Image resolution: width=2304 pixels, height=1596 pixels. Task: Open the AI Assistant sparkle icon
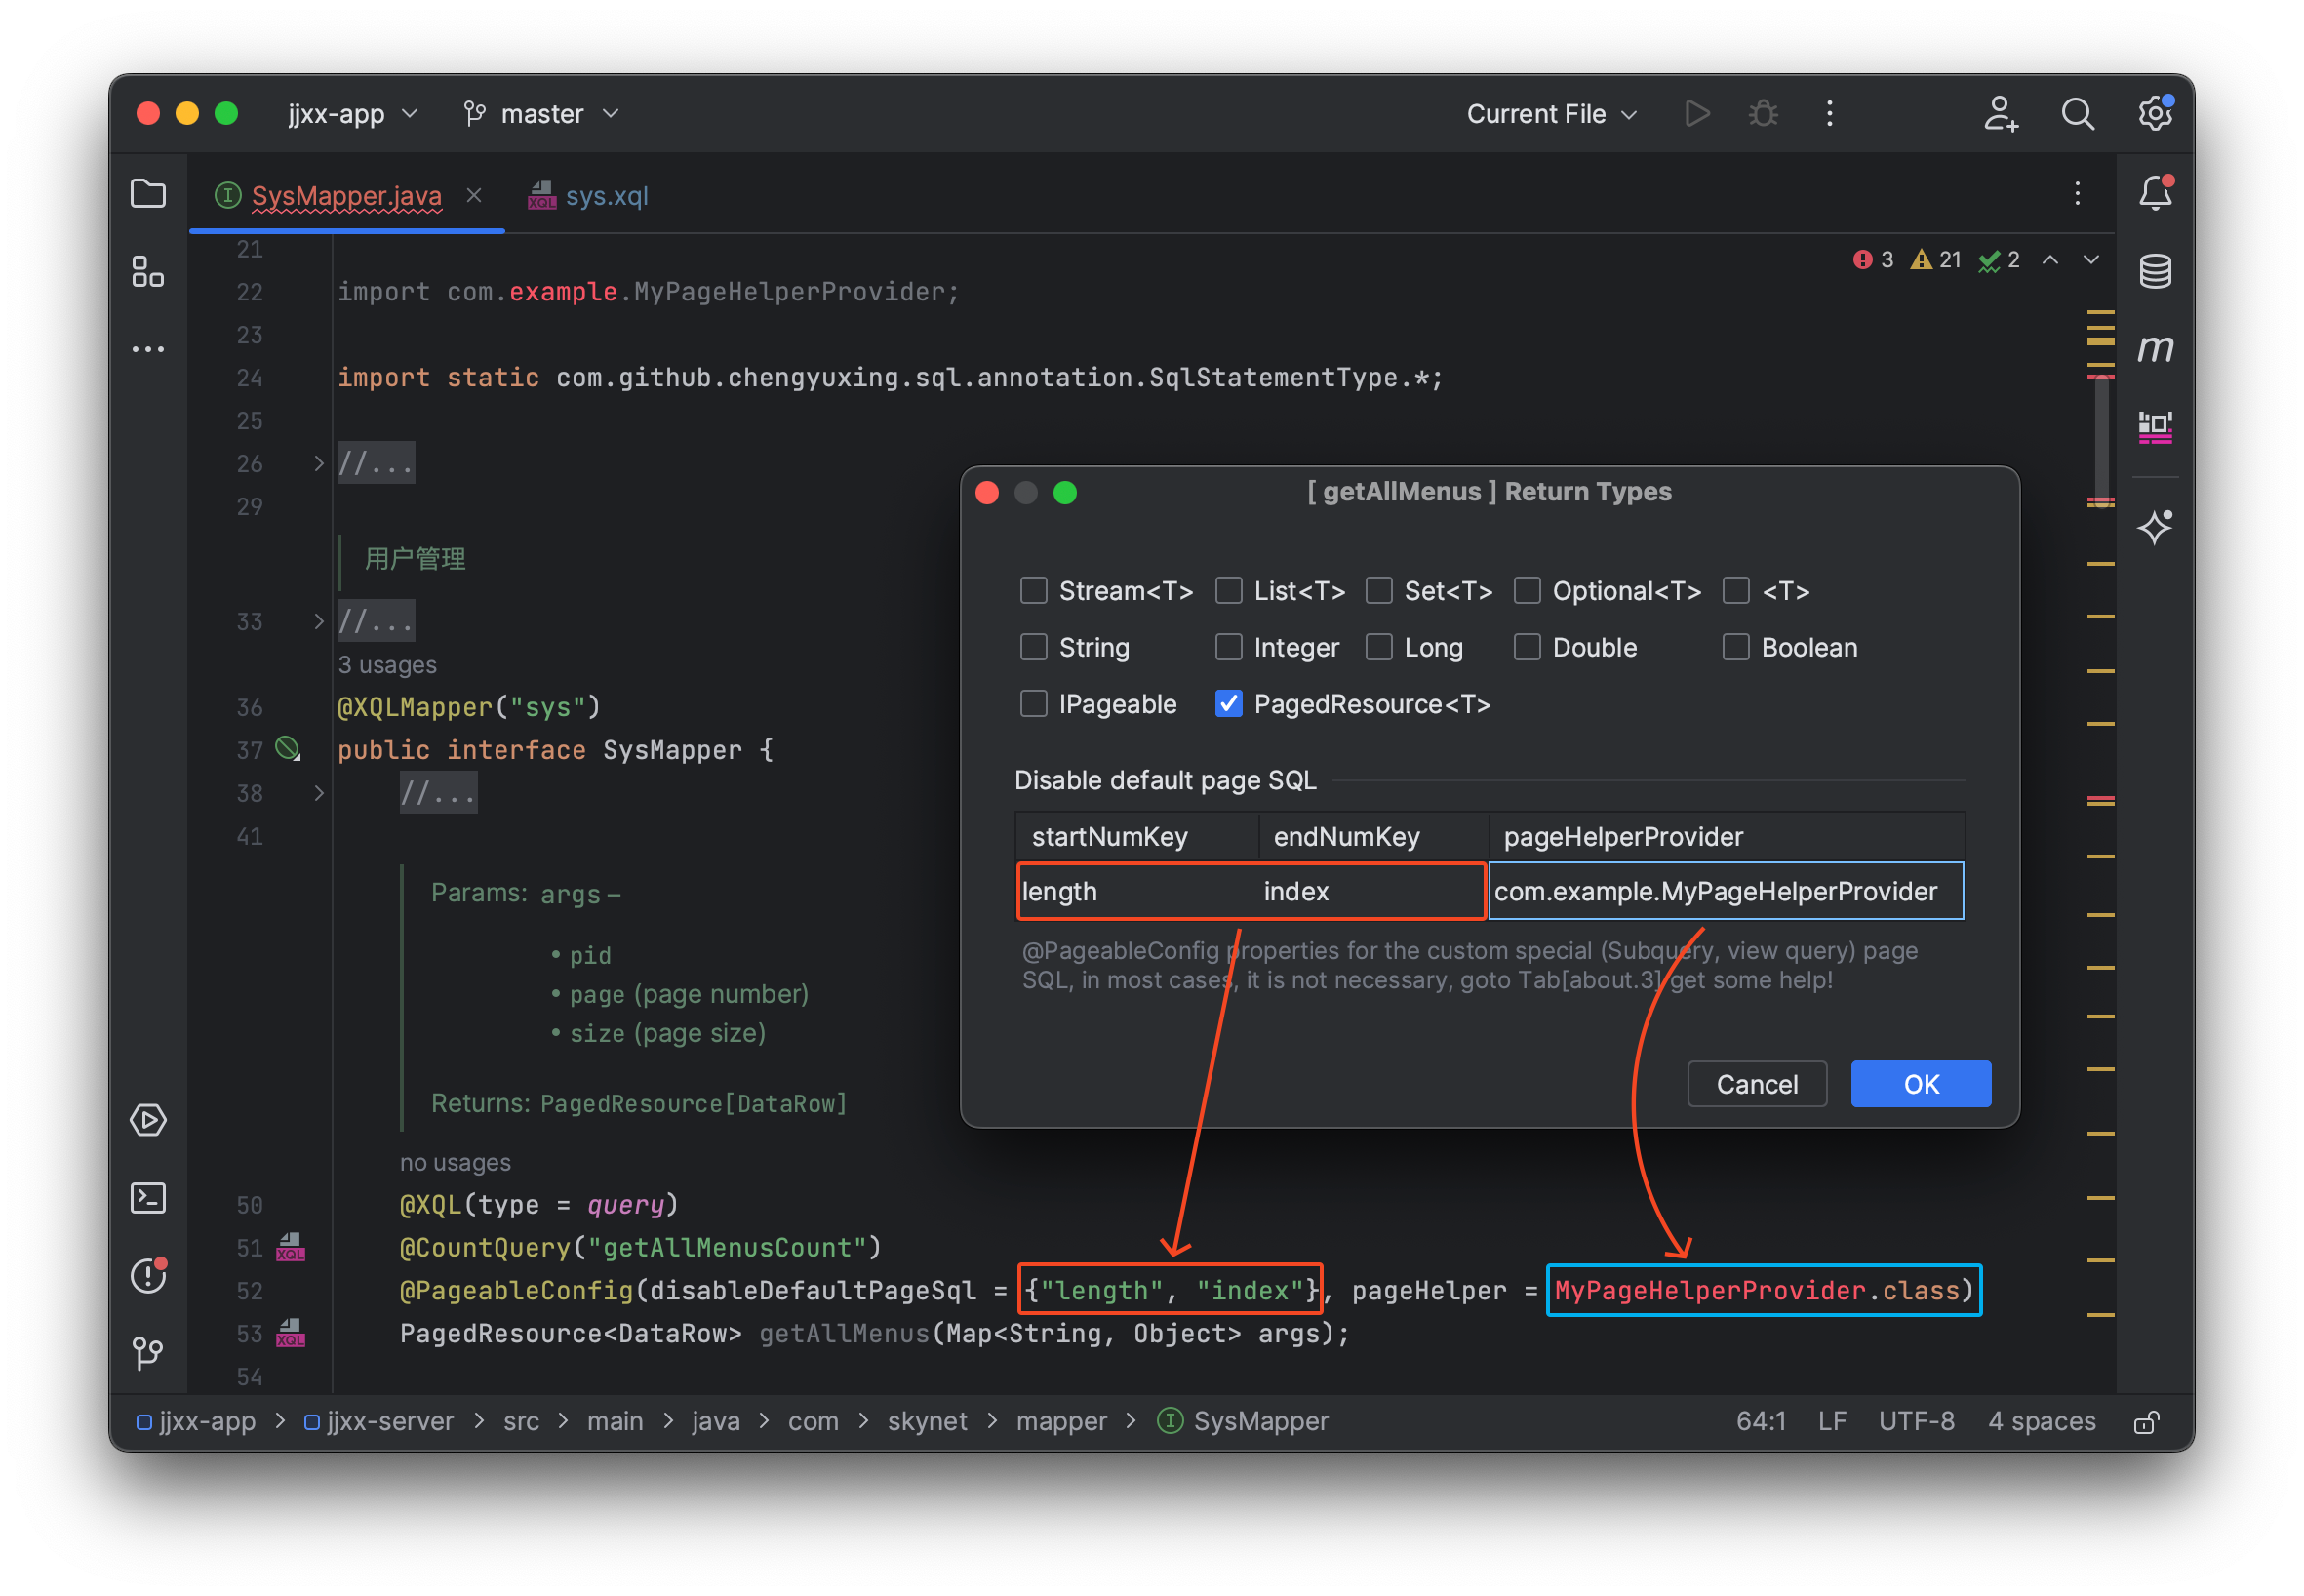(x=2155, y=526)
